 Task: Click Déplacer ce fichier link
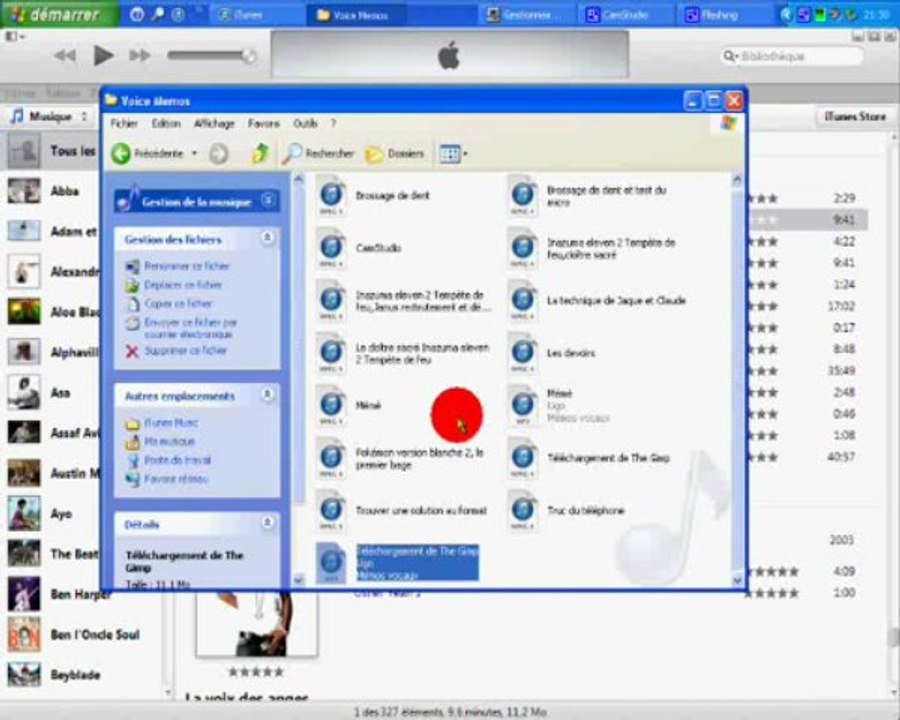(183, 285)
